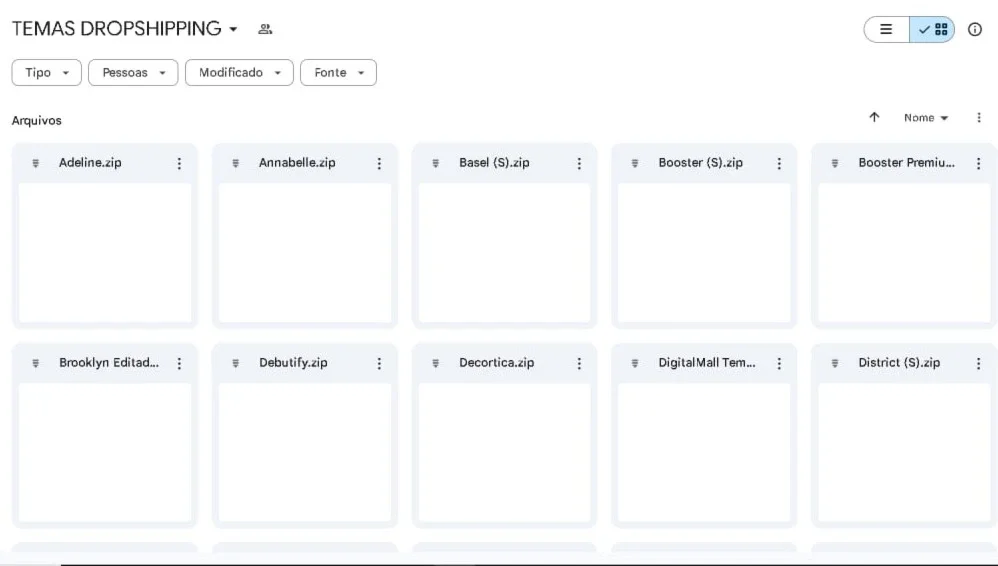The height and width of the screenshot is (566, 998).
Task: Open more actions for Adeline.zip
Action: coord(179,164)
